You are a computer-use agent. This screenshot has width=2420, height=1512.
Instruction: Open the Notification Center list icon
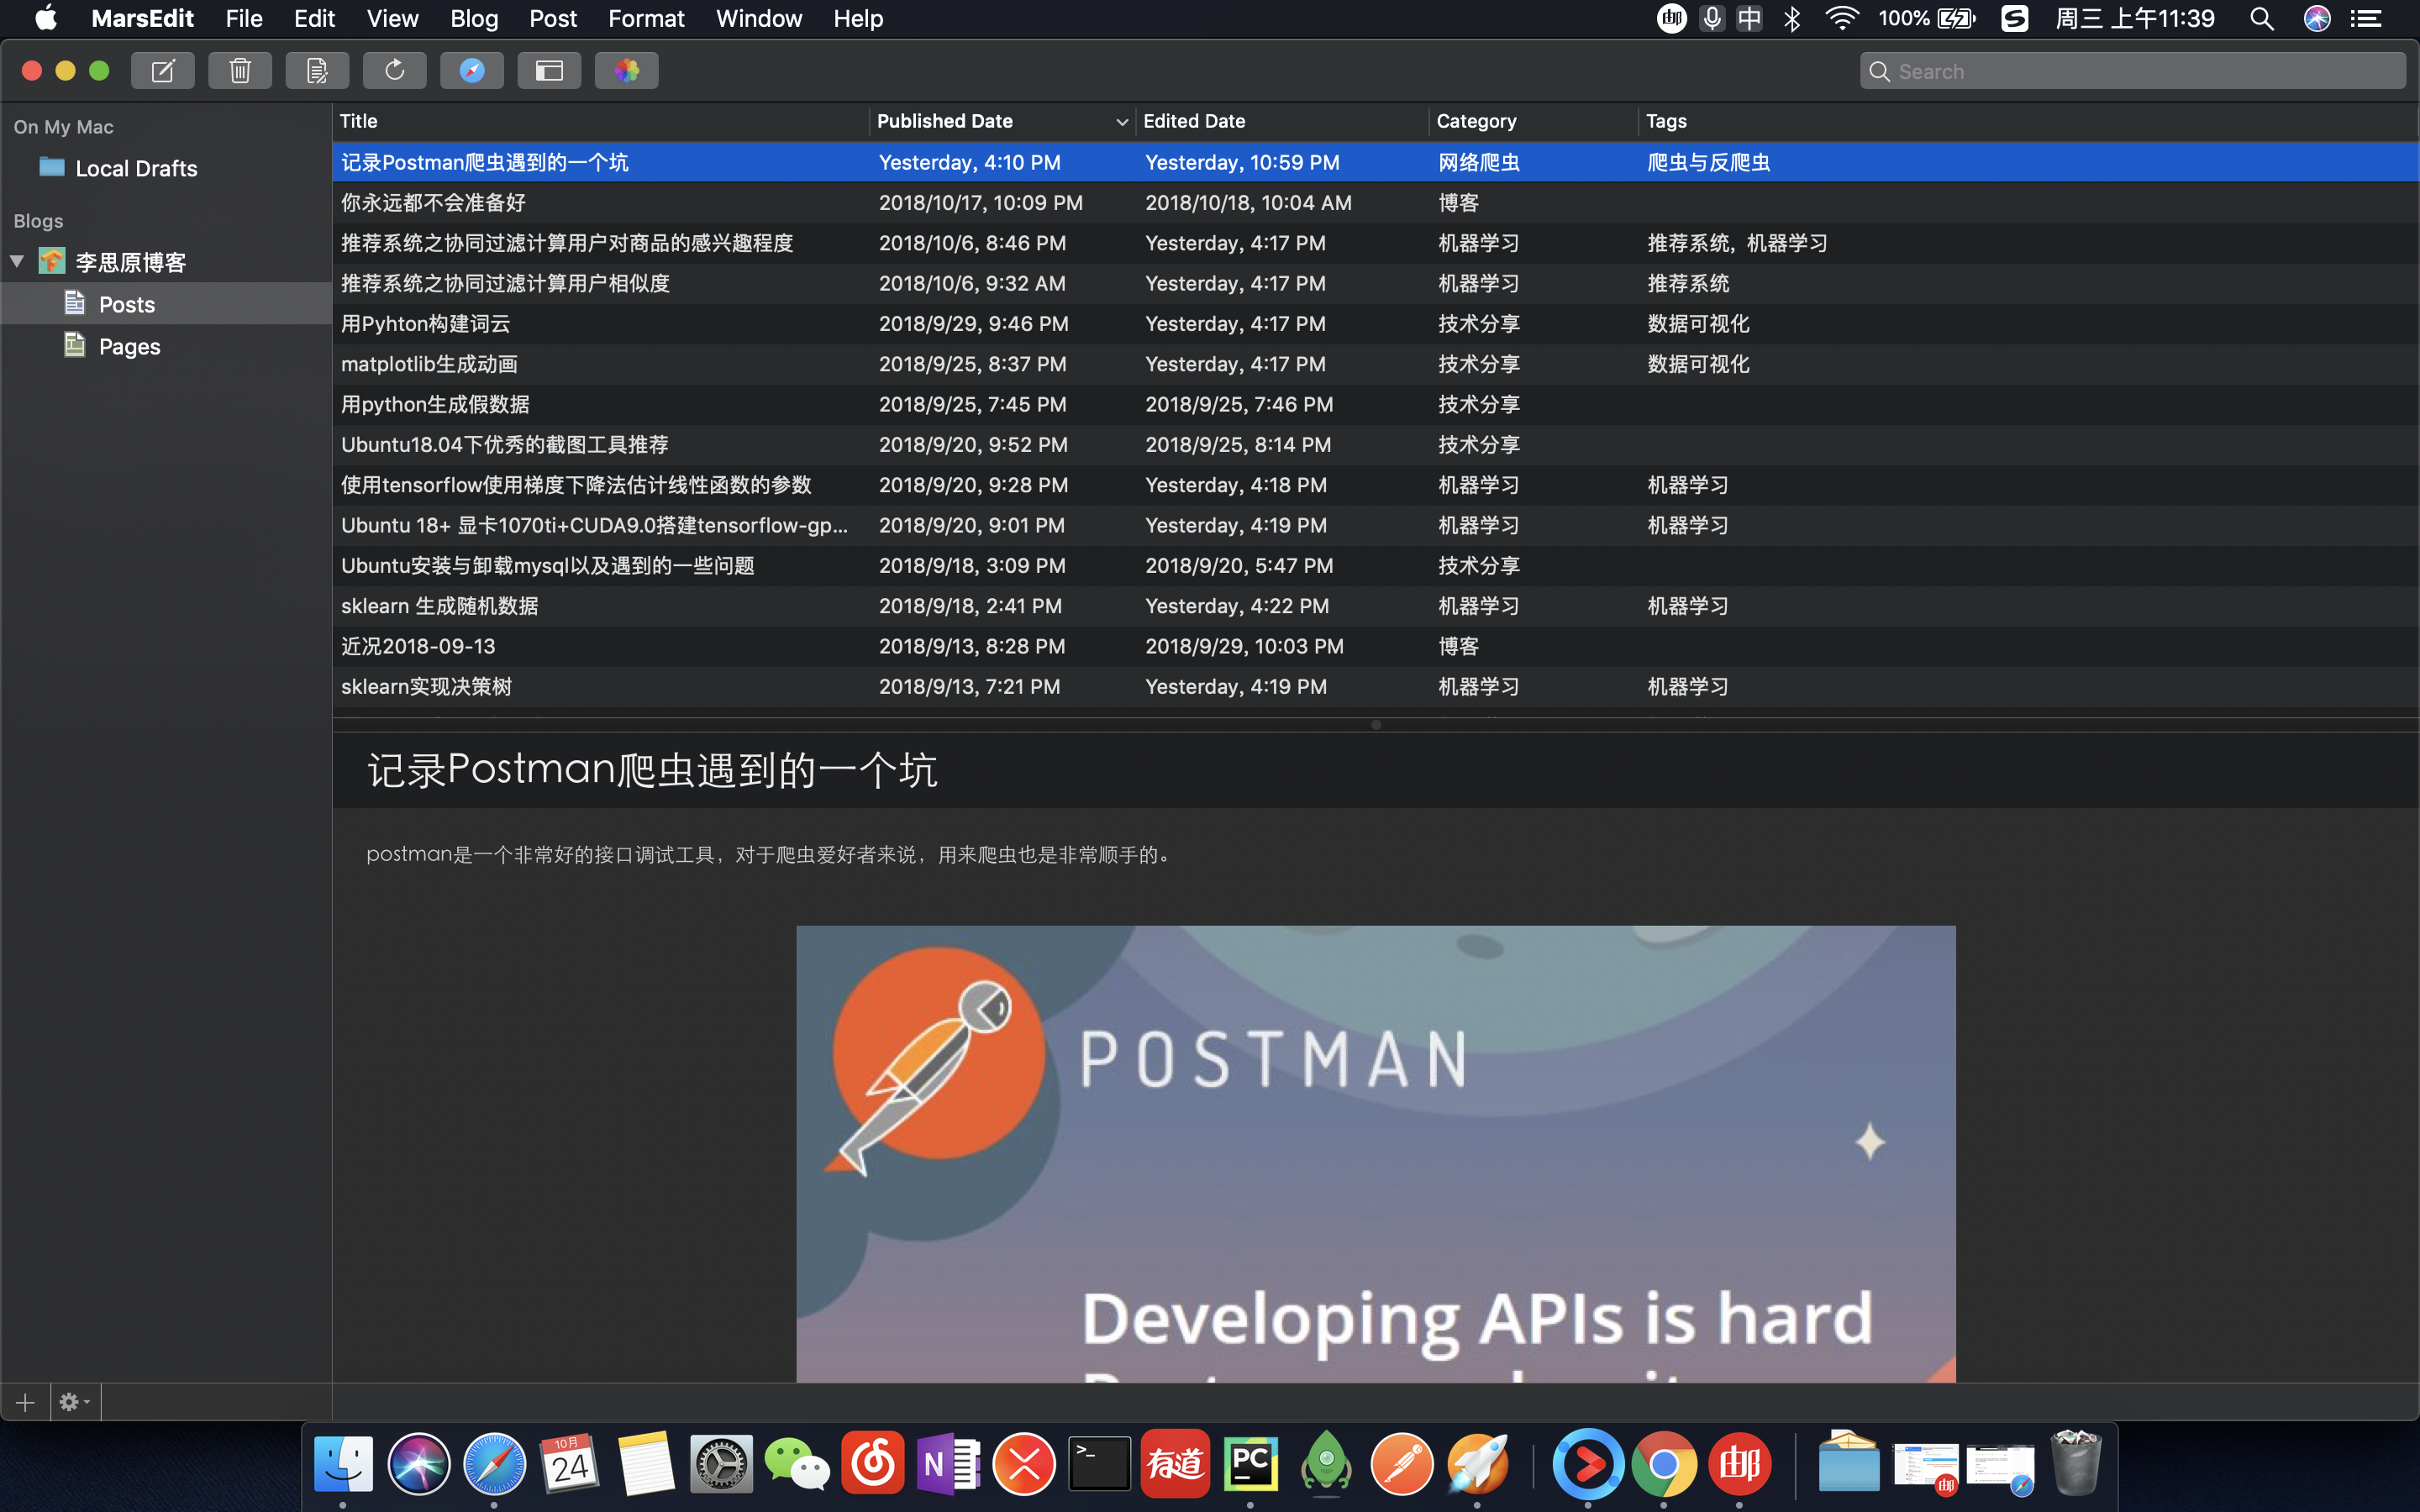(x=2366, y=18)
